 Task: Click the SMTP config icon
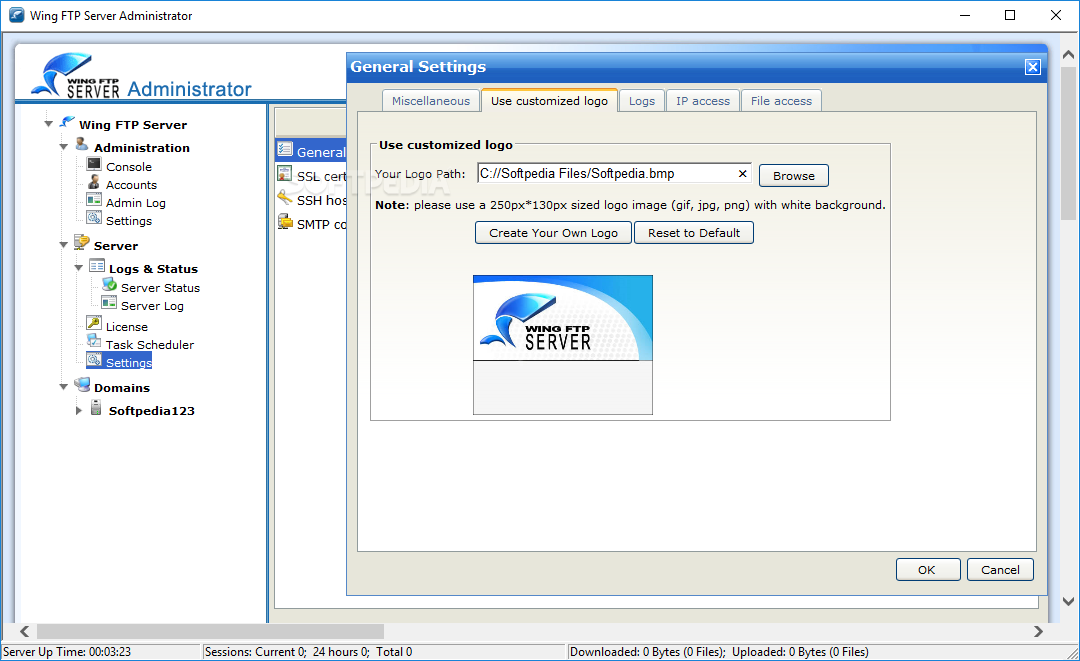click(285, 222)
